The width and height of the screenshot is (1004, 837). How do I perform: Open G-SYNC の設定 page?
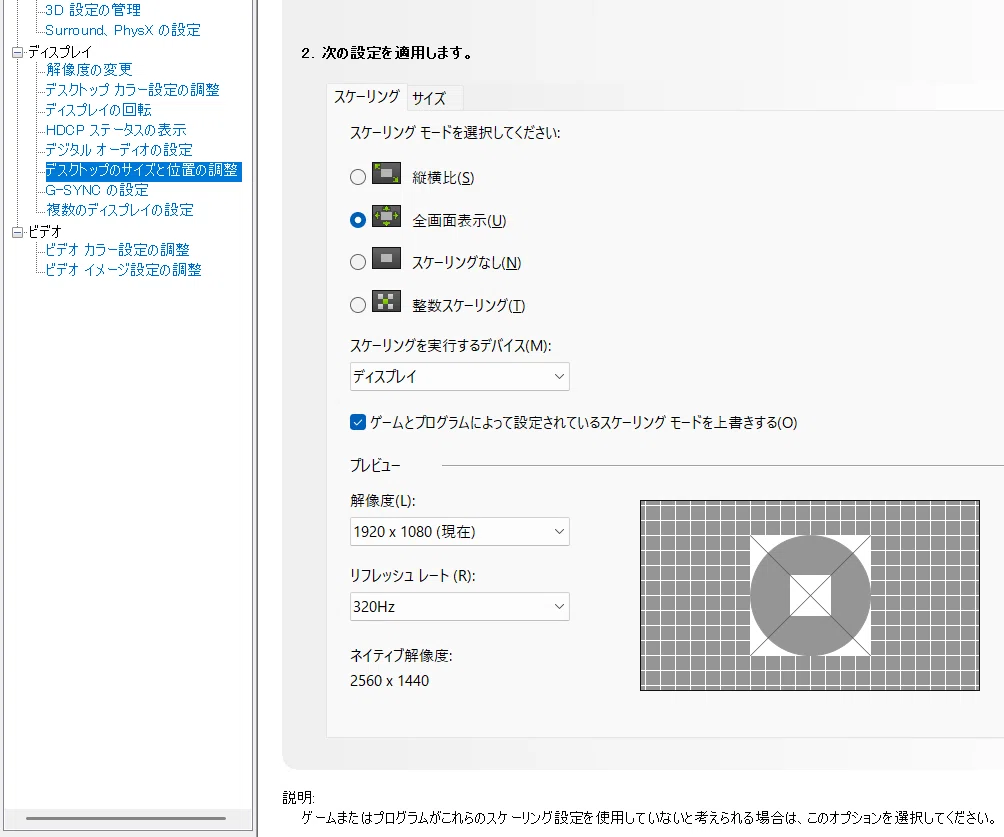pos(97,190)
